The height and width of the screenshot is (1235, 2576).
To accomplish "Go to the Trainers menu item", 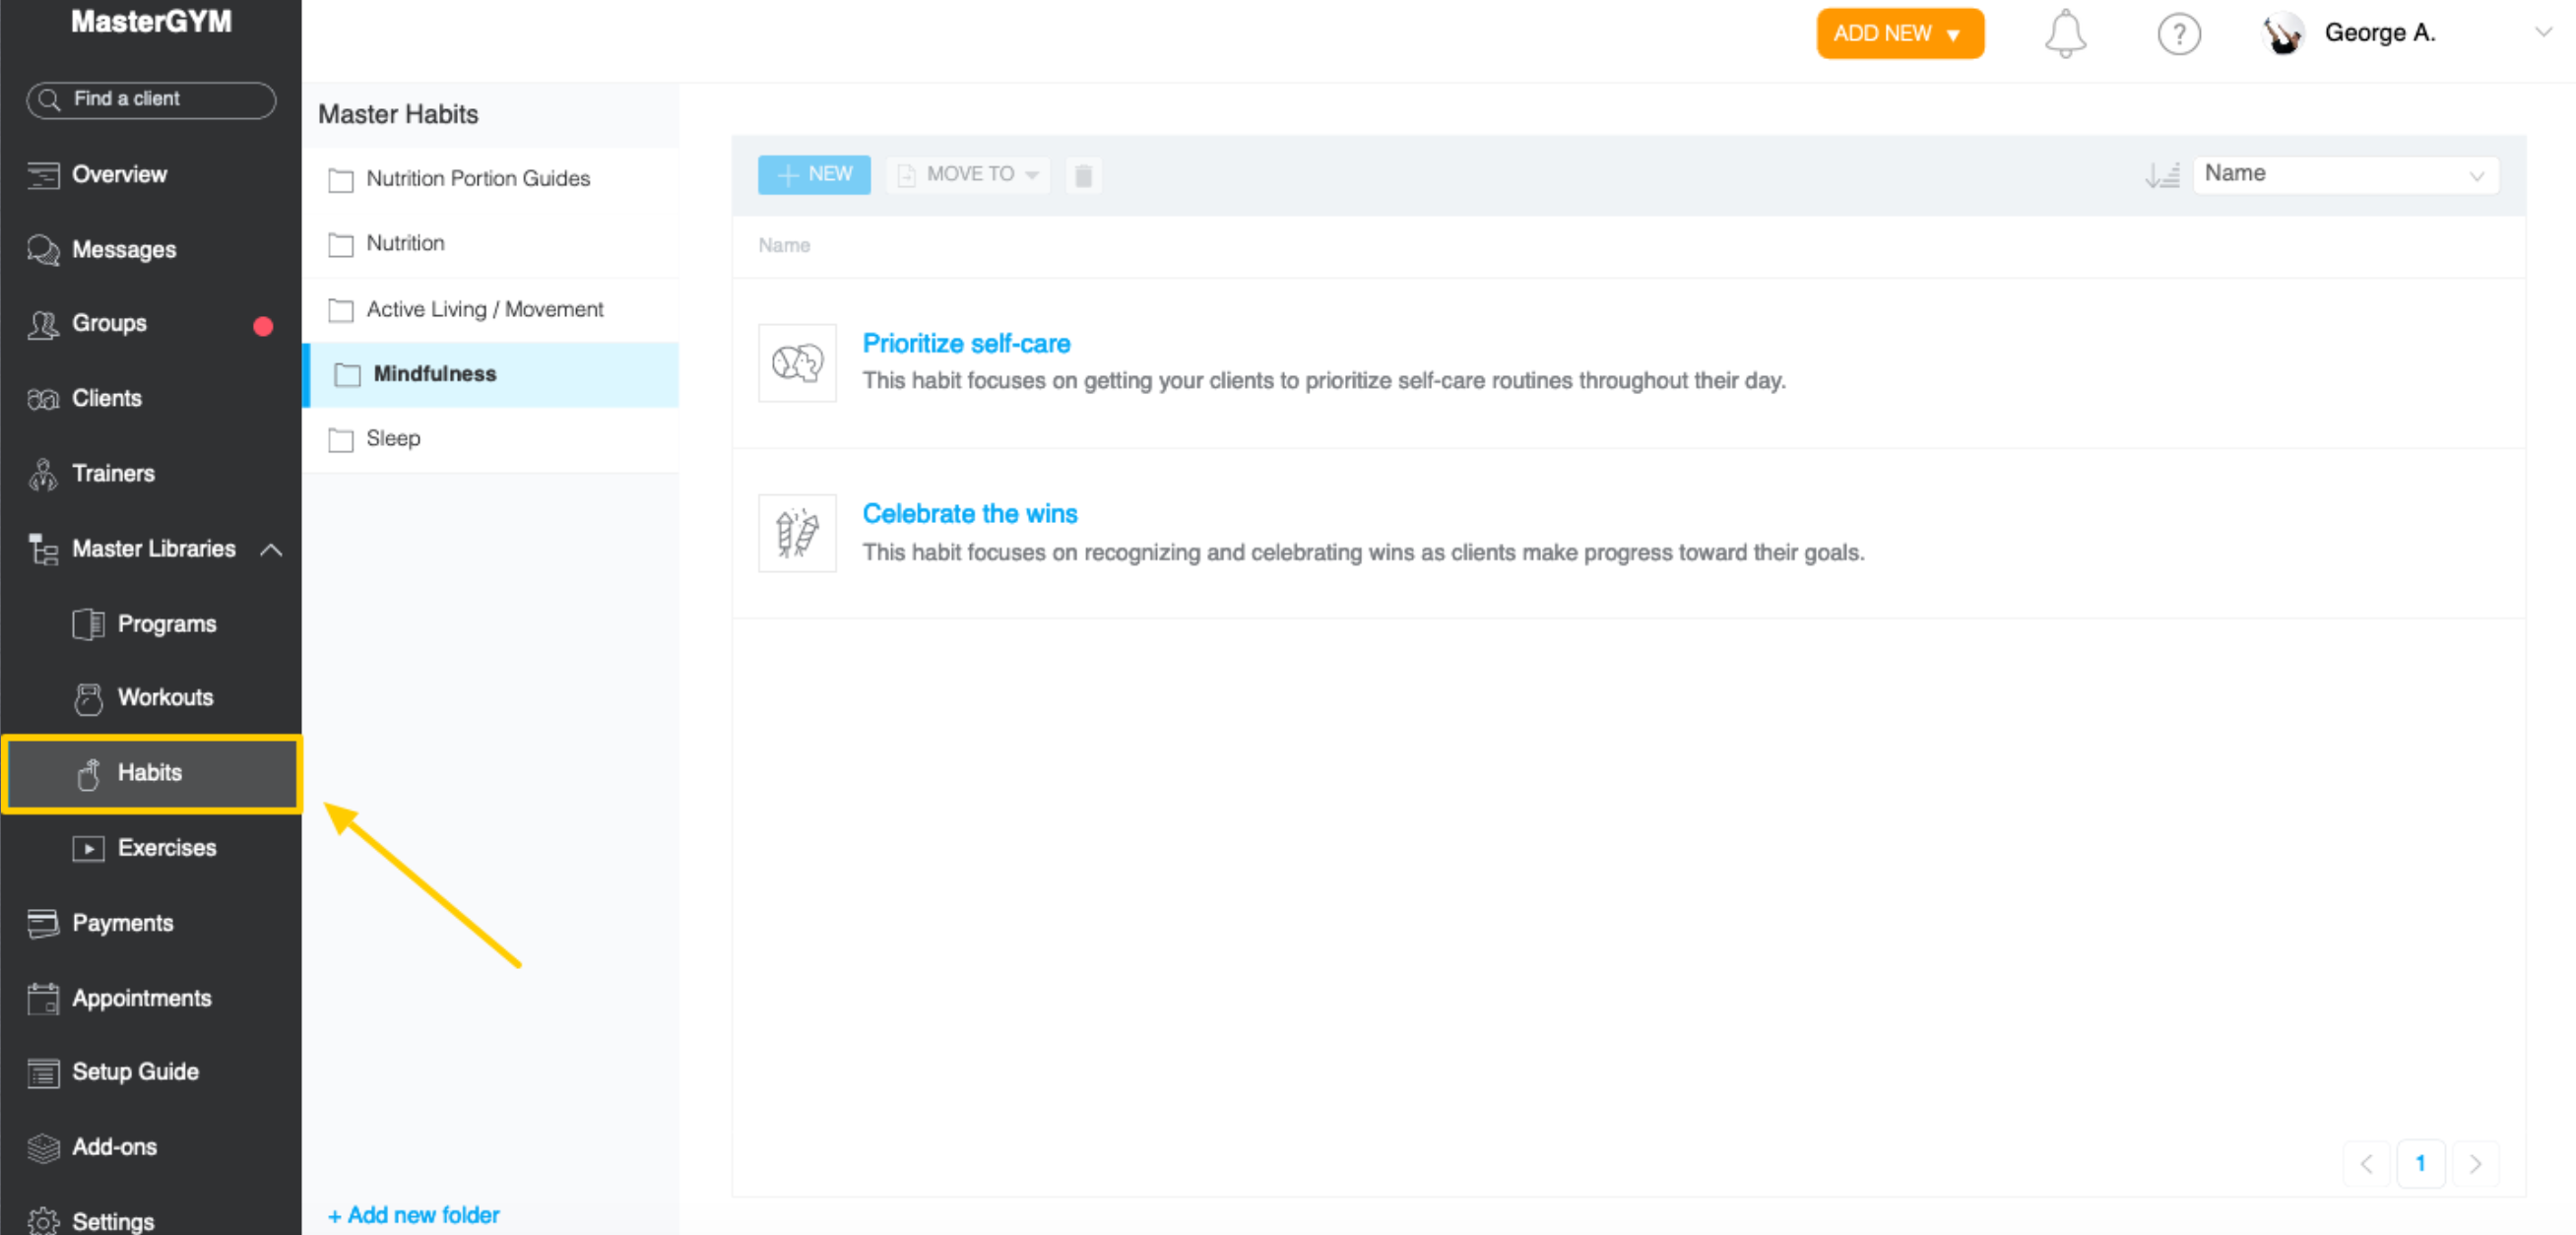I will [x=113, y=473].
